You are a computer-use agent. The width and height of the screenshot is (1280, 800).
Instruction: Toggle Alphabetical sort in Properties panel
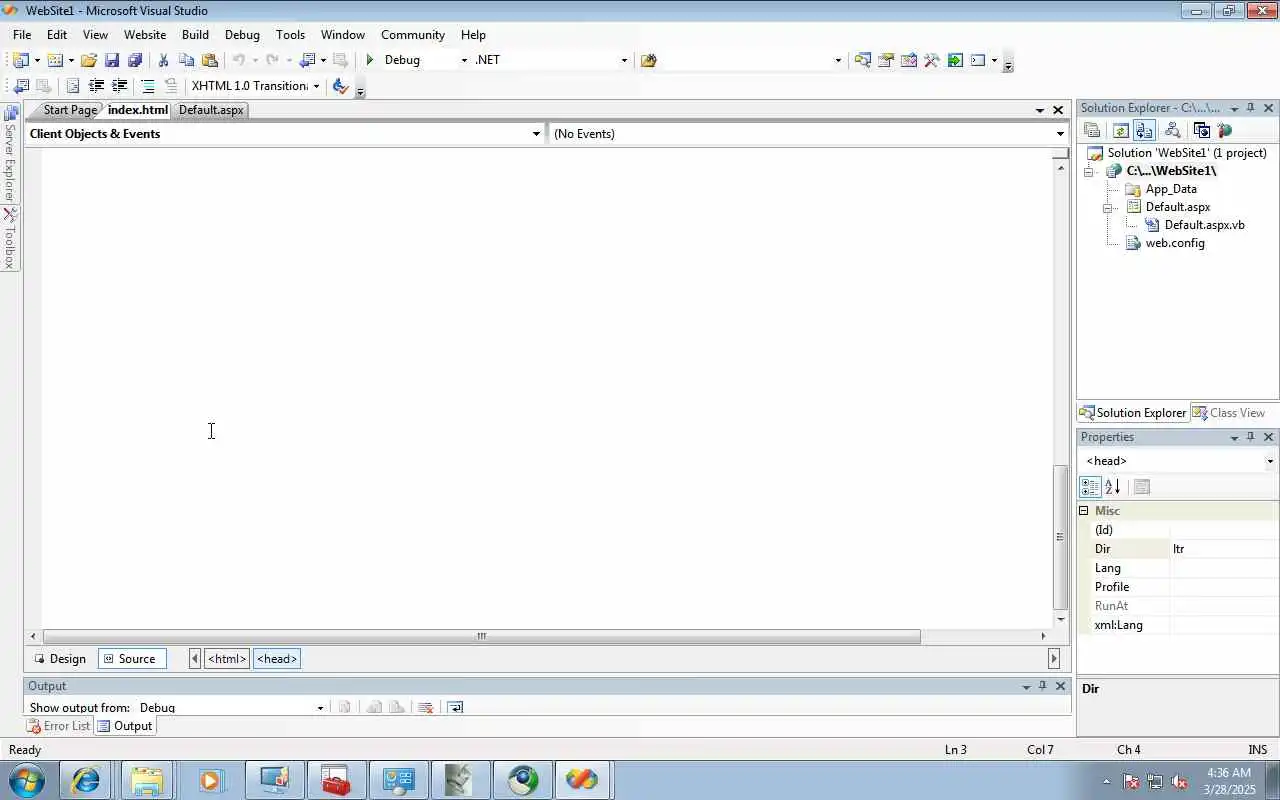pos(1112,487)
